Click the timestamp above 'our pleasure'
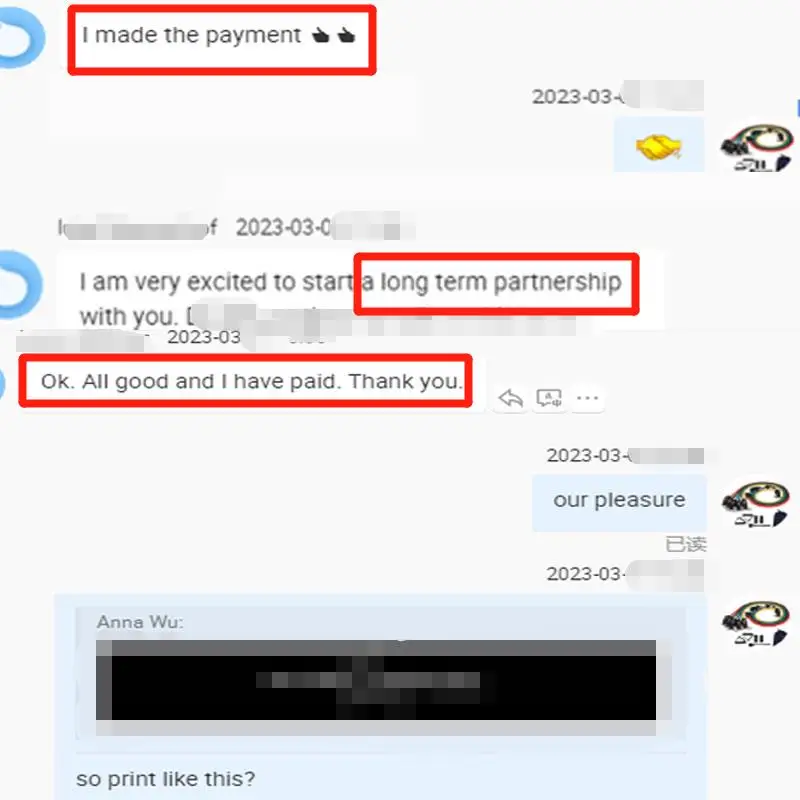The height and width of the screenshot is (800, 800). pos(625,455)
